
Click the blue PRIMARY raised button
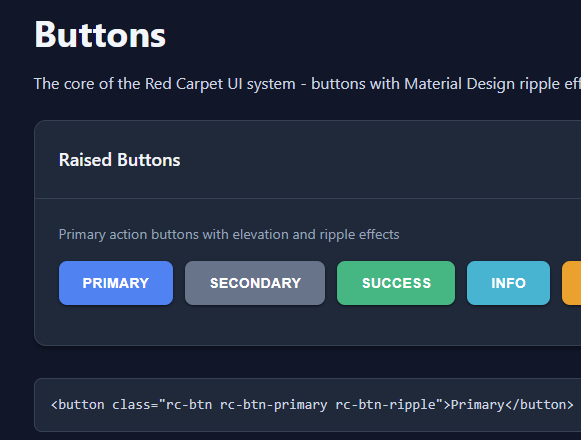point(116,283)
